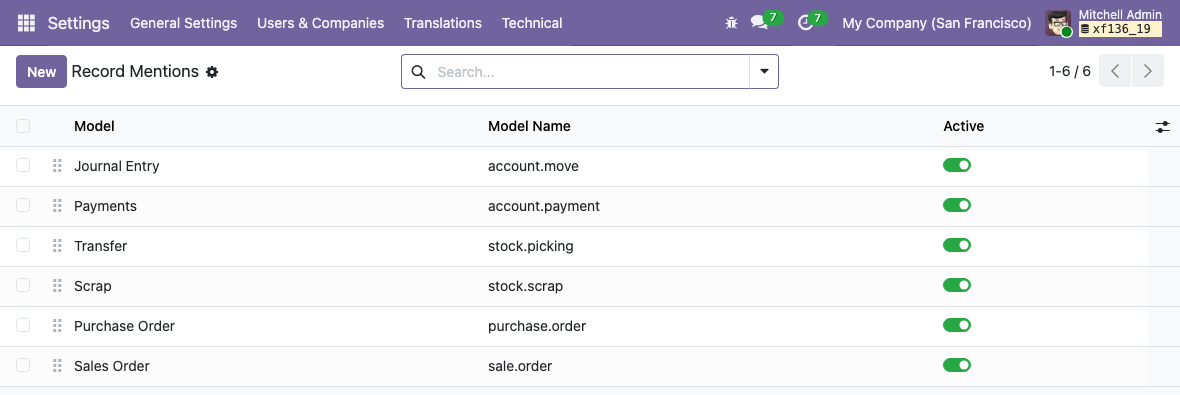Click the 1-6 / 6 pager counter

pyautogui.click(x=1069, y=71)
